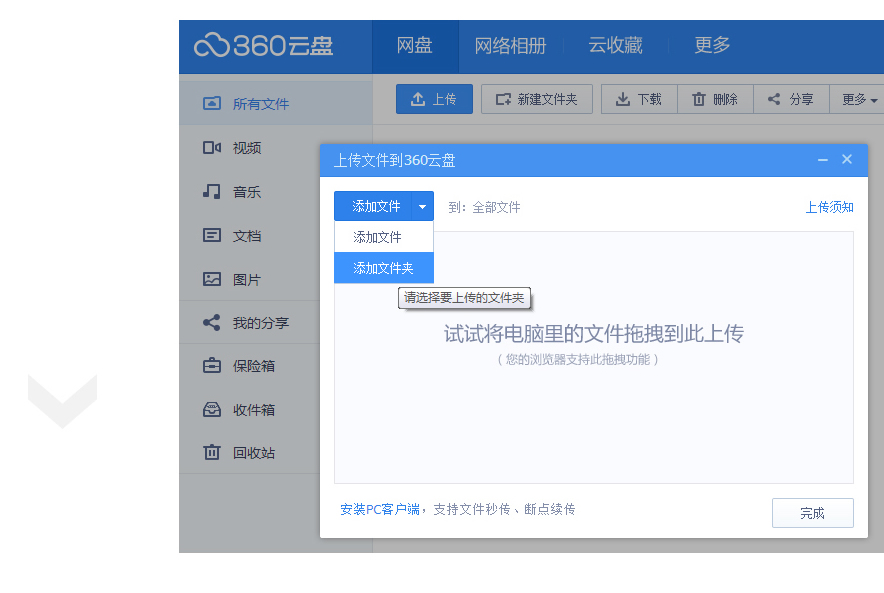The image size is (884, 593).
Task: Click the share icon on 分享
Action: click(774, 99)
